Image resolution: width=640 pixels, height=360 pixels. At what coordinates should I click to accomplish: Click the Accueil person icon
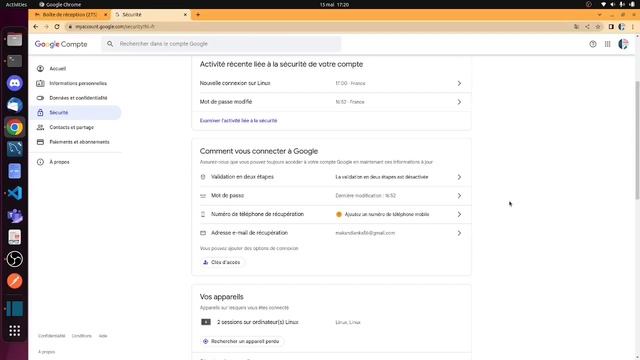pyautogui.click(x=40, y=69)
